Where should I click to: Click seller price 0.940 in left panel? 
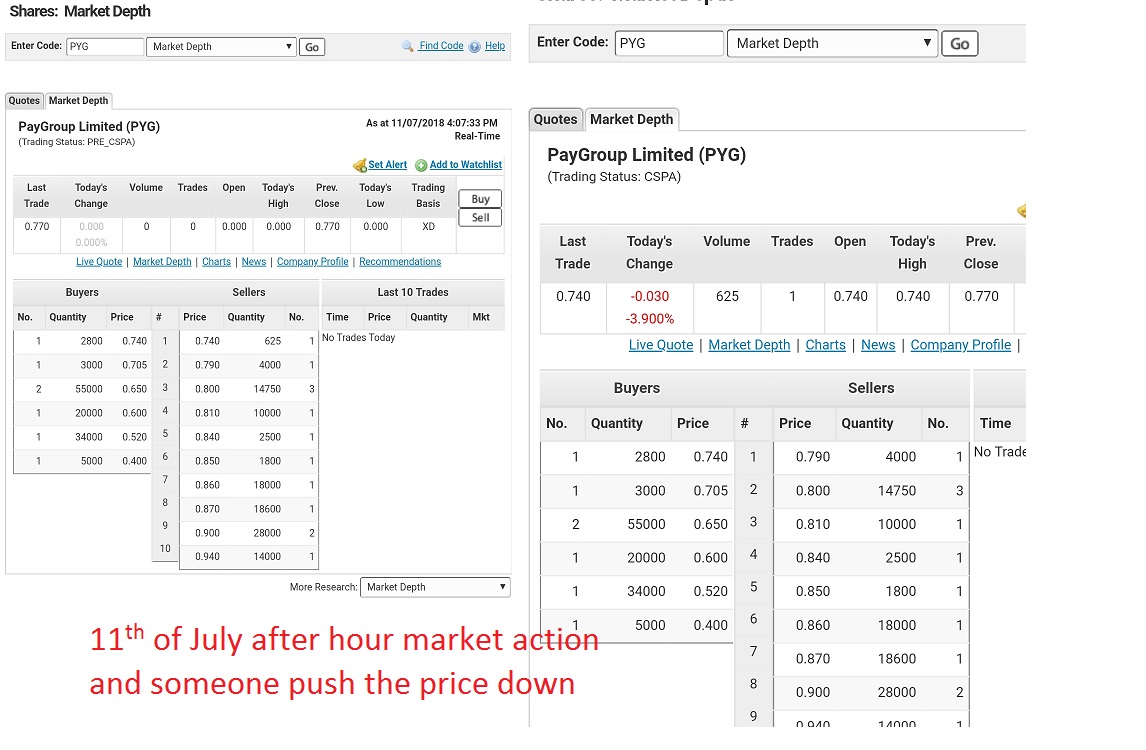(208, 556)
